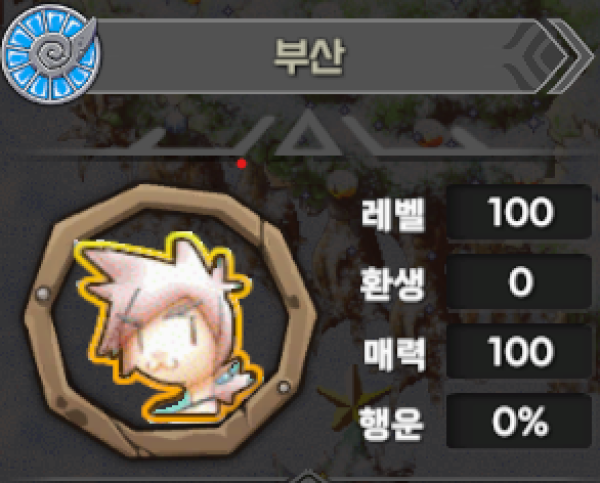Click the blue ammonite shell emblem icon
The width and height of the screenshot is (600, 483).
[x=51, y=54]
